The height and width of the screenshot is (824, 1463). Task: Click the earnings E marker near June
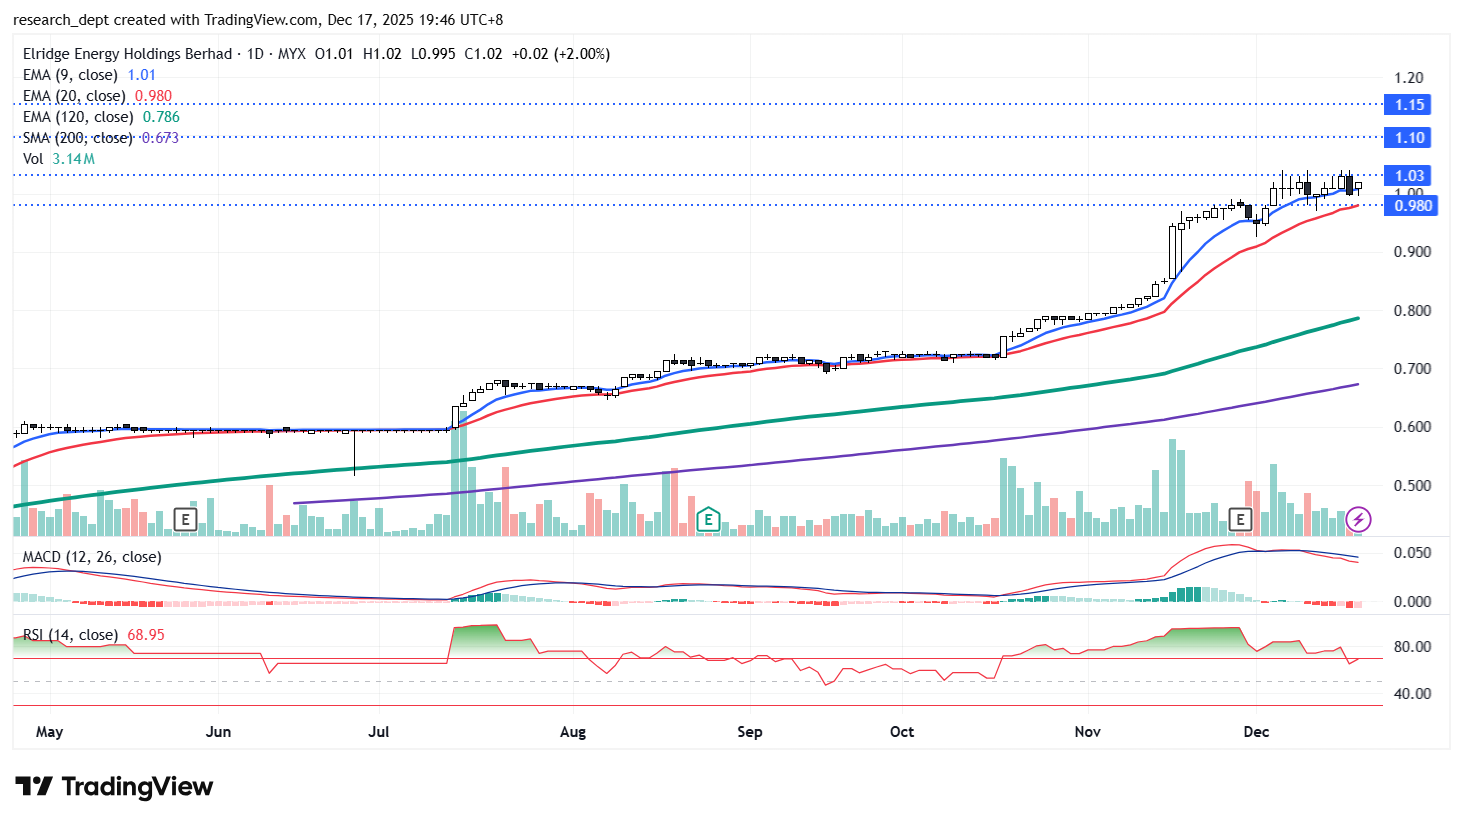[184, 519]
